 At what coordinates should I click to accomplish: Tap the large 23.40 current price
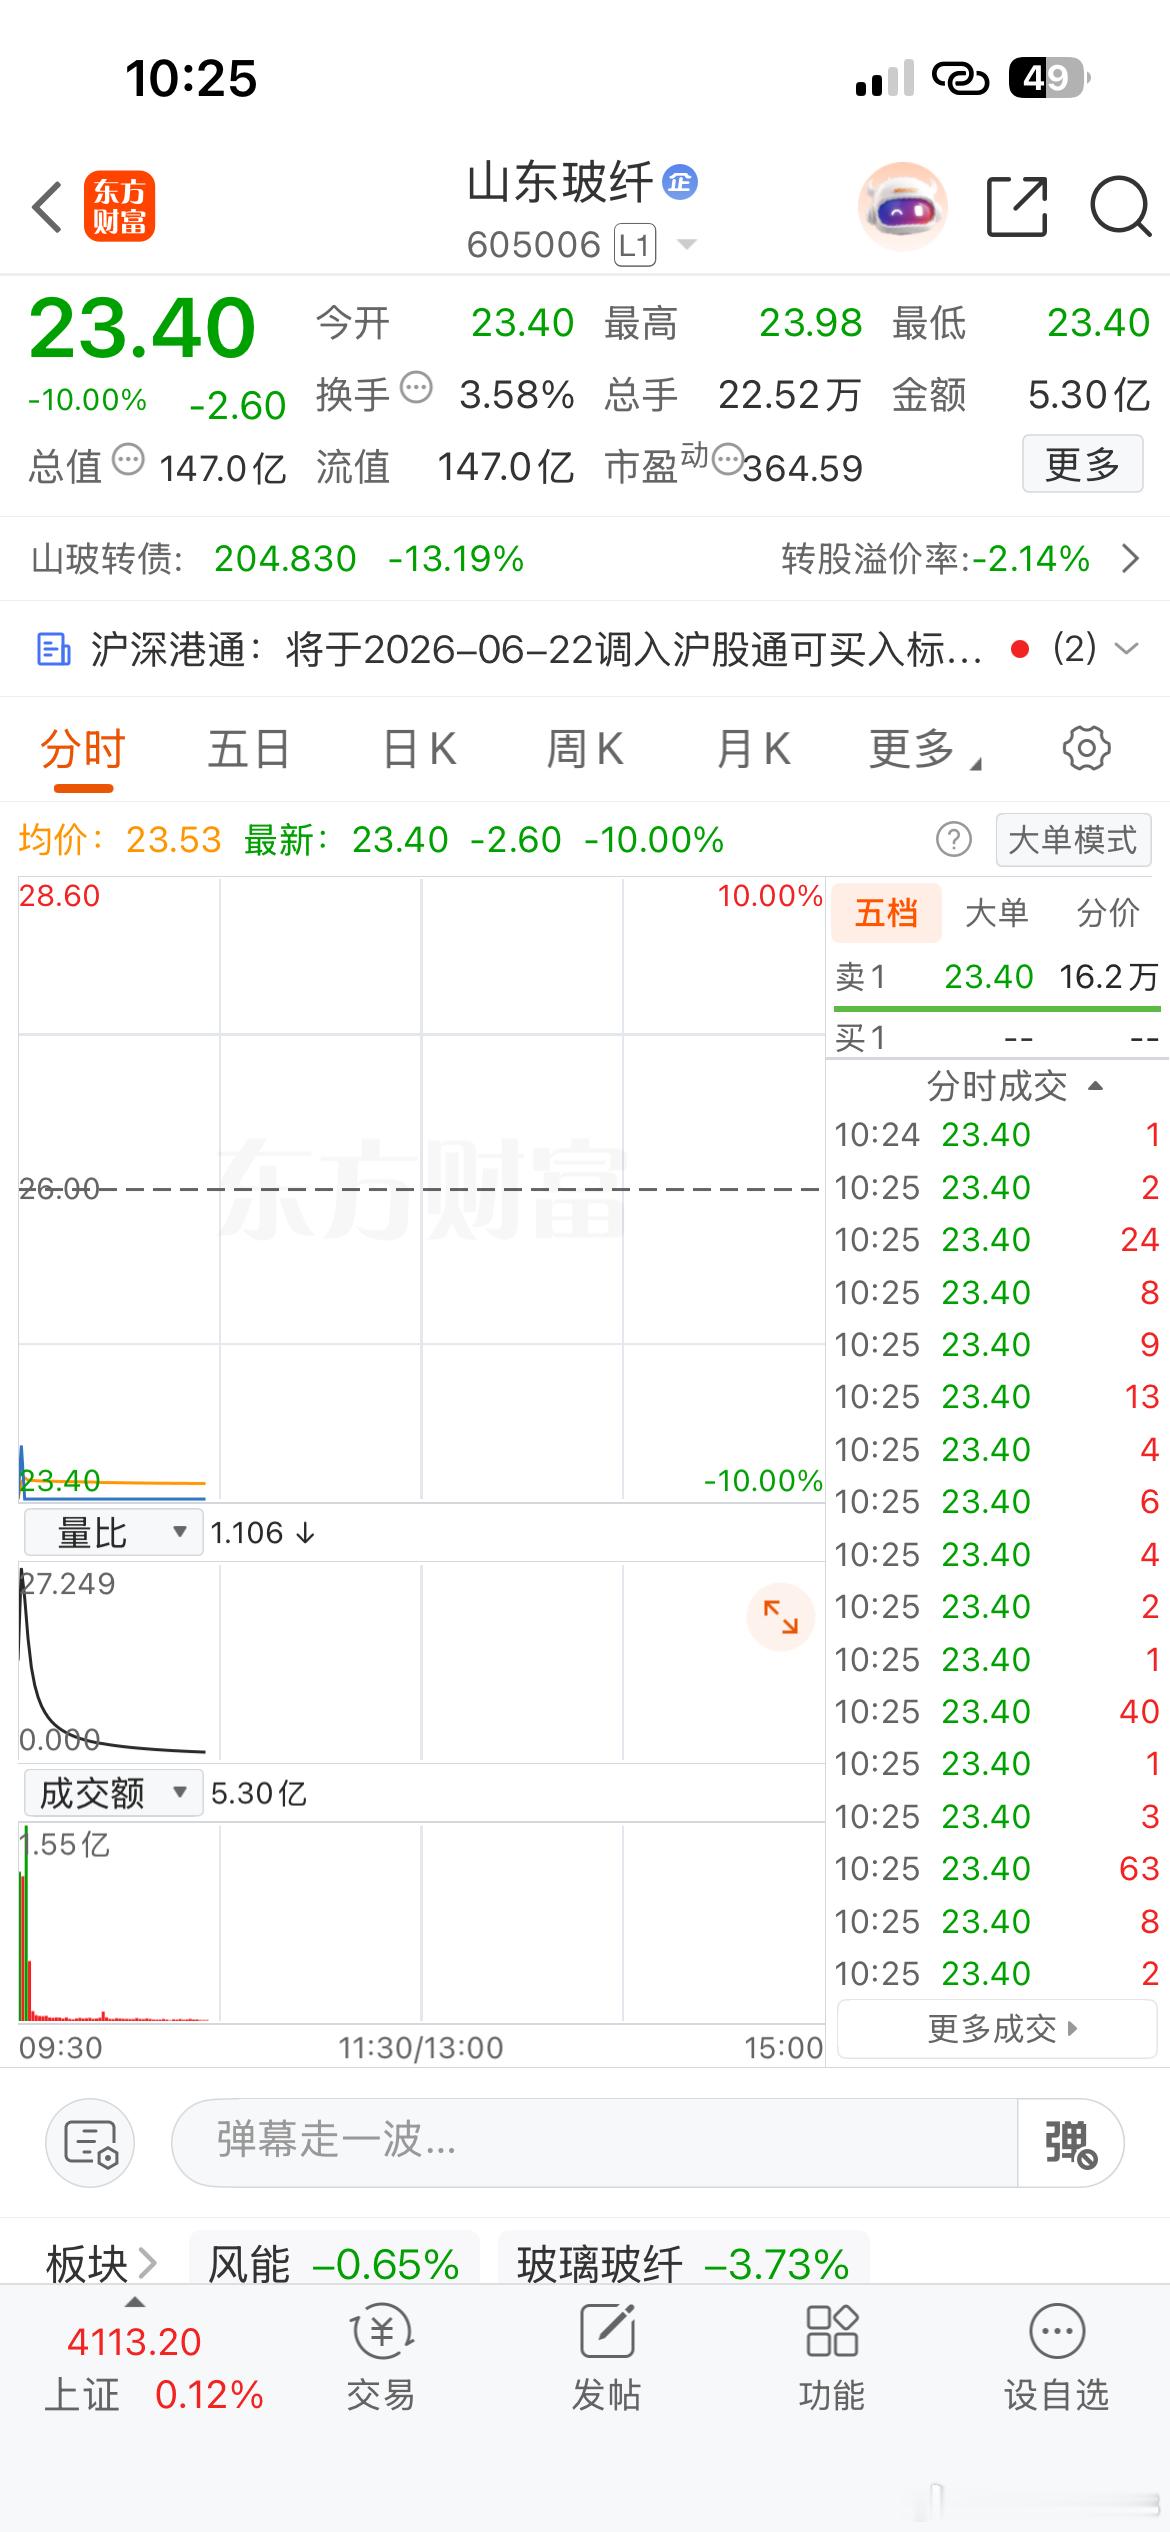(x=142, y=327)
